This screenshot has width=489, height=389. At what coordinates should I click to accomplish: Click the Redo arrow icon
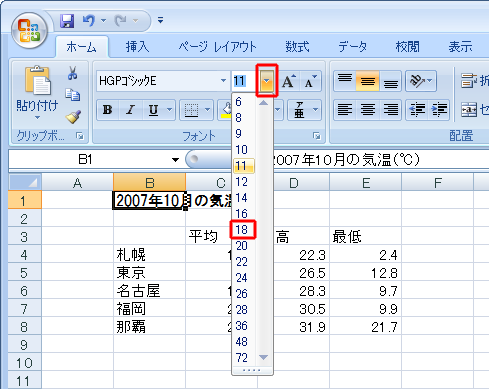point(120,21)
